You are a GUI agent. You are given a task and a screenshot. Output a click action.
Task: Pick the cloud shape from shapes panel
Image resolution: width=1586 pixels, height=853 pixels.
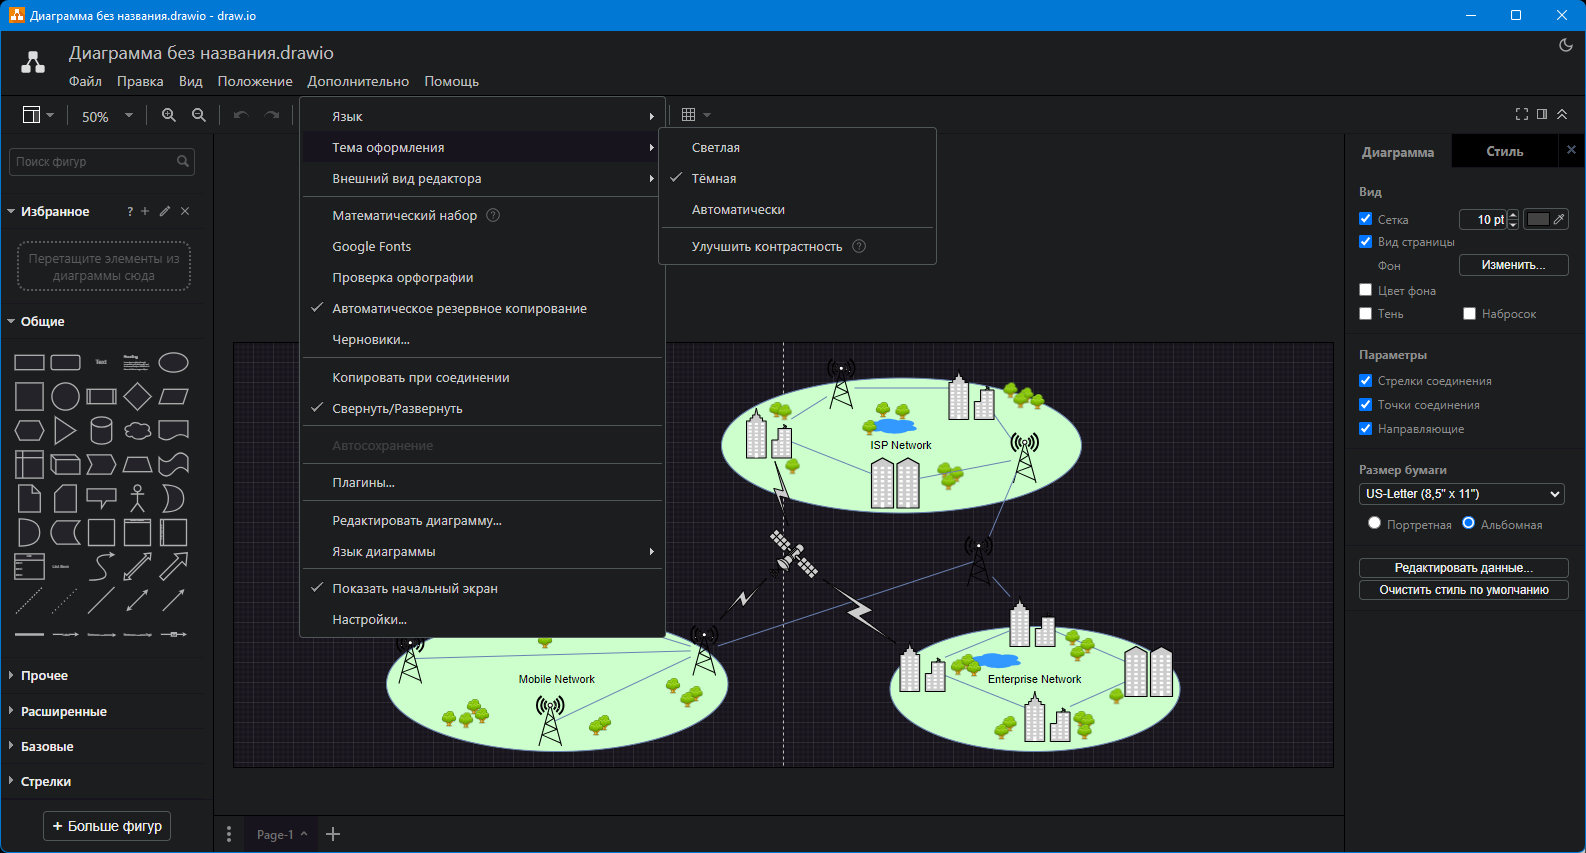pos(137,431)
